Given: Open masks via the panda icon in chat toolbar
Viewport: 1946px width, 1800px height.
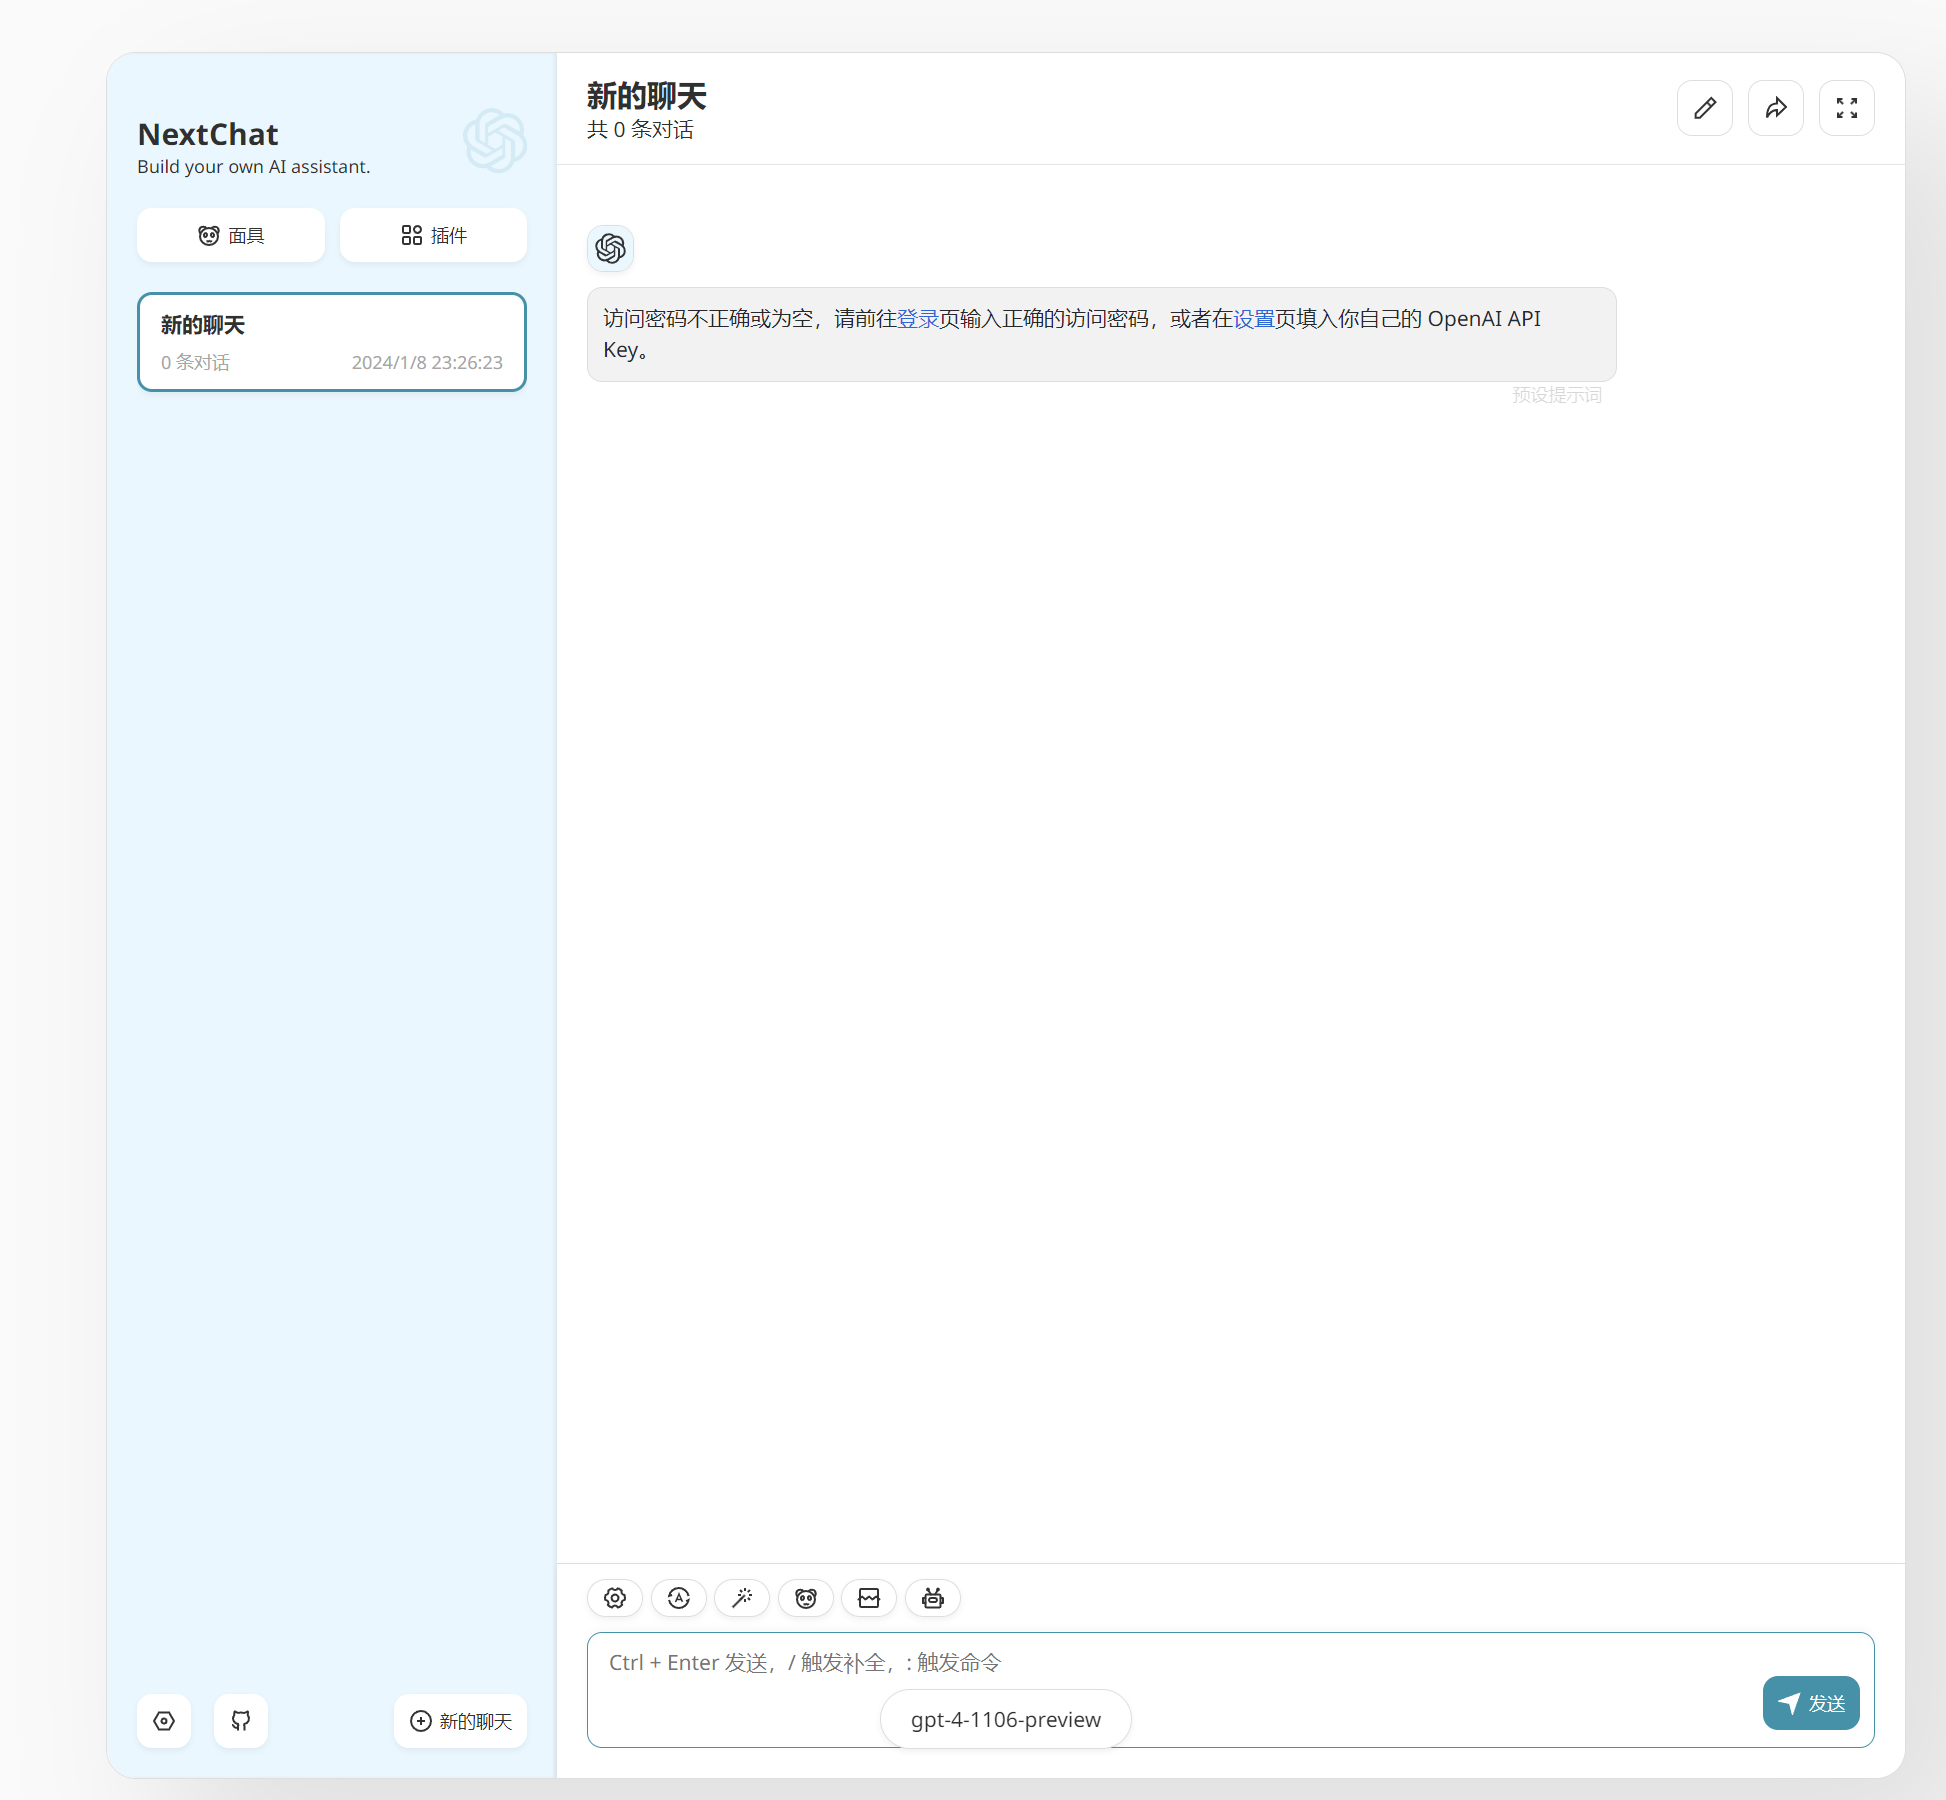Looking at the screenshot, I should pyautogui.click(x=805, y=1598).
